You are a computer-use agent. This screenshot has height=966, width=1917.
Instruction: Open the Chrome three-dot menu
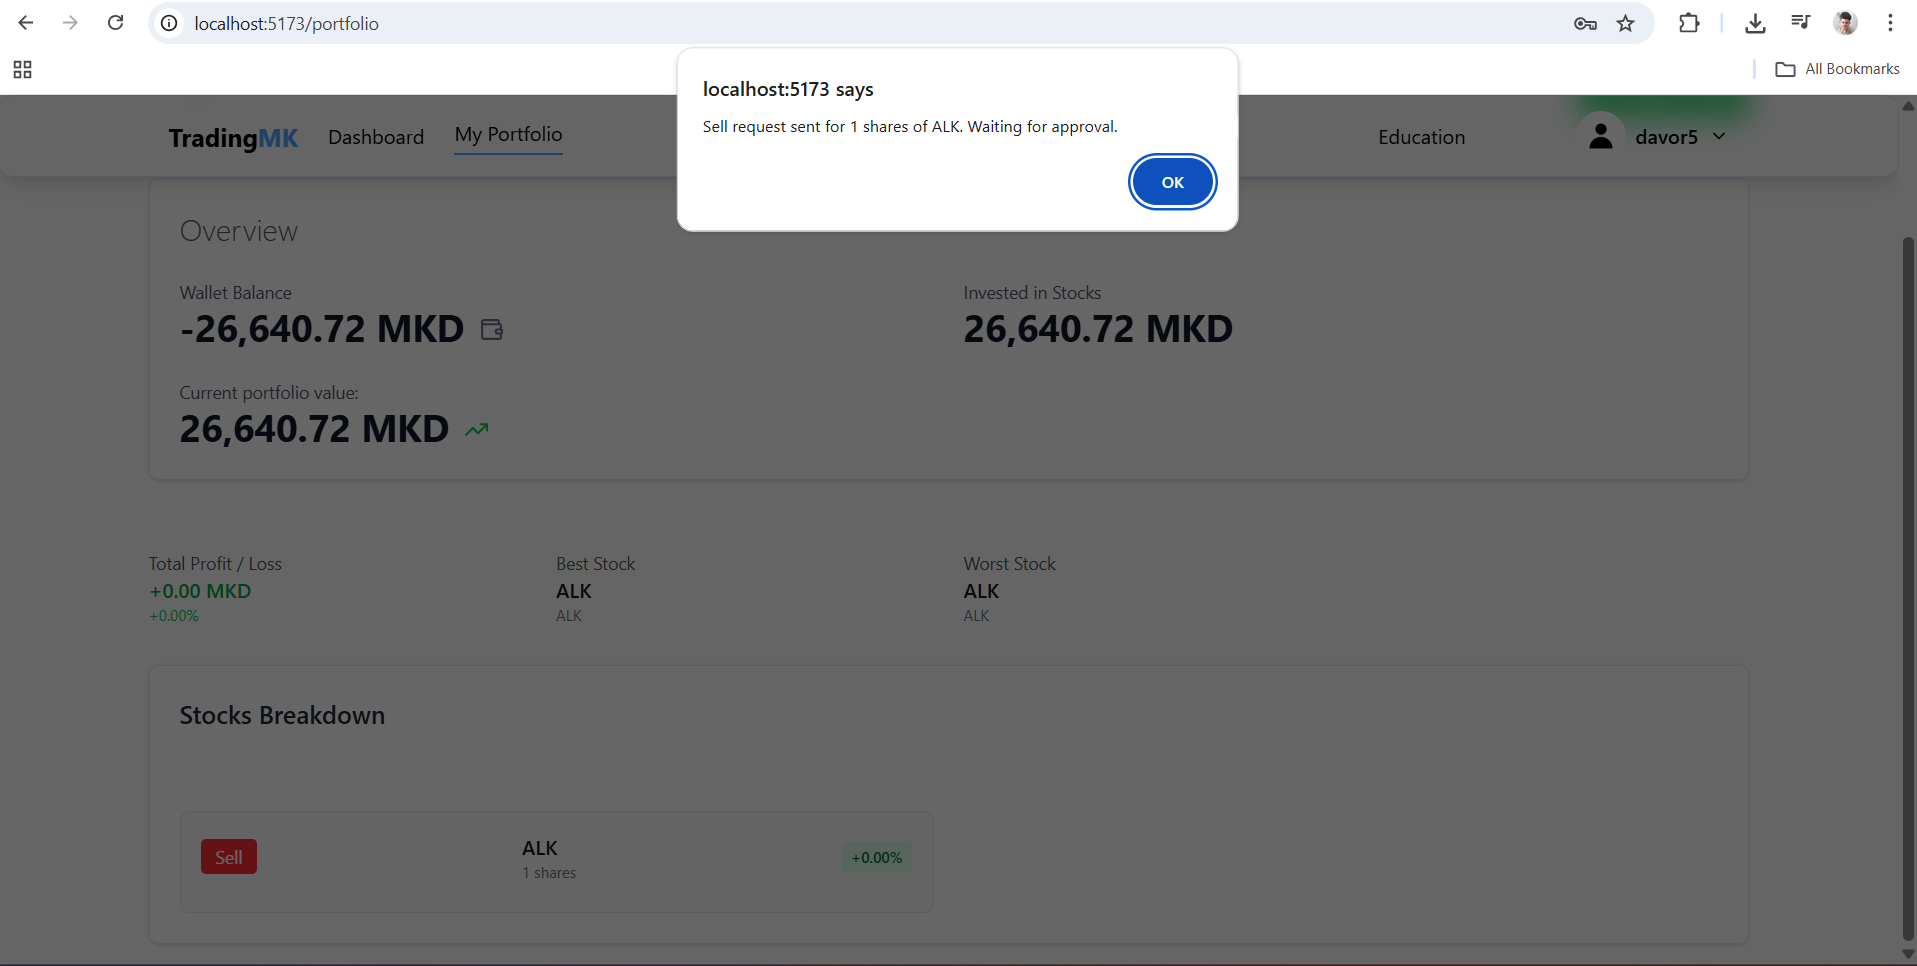1890,23
